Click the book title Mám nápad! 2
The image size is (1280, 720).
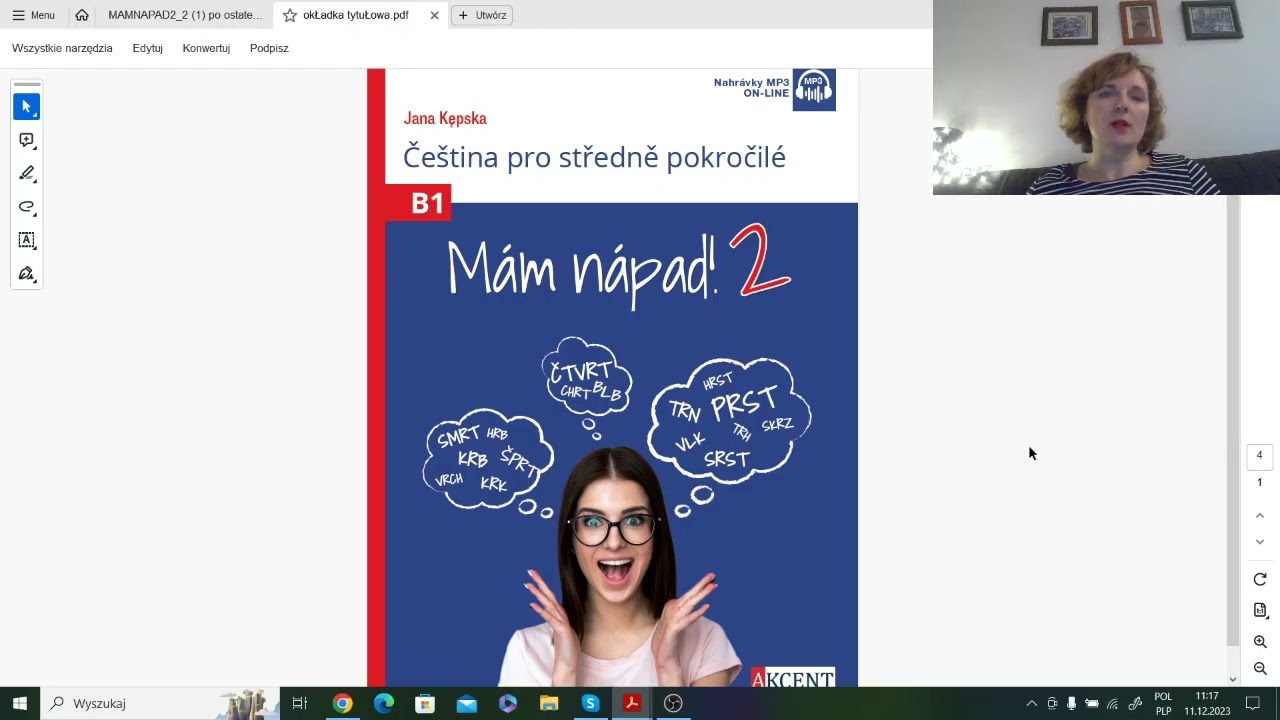tap(618, 266)
